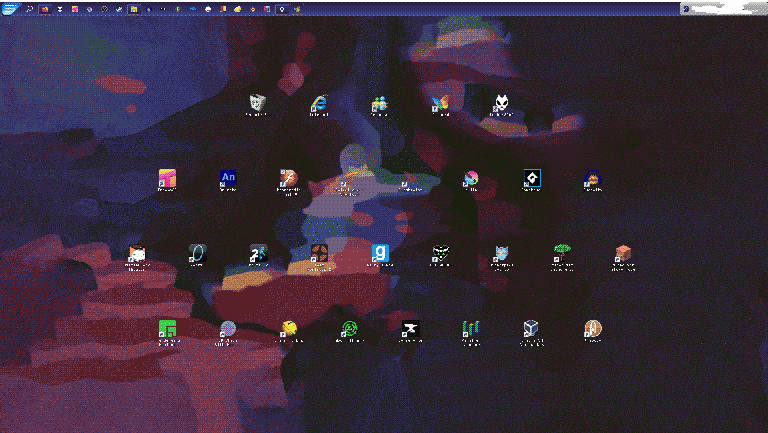Click the Start button on the taskbar
Viewport: 768px width, 433px height.
point(11,8)
